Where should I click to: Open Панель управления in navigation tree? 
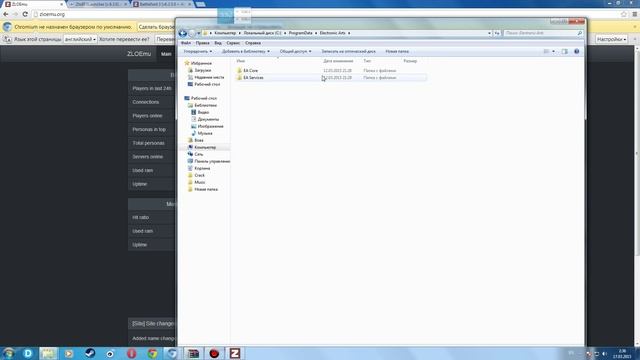click(212, 161)
